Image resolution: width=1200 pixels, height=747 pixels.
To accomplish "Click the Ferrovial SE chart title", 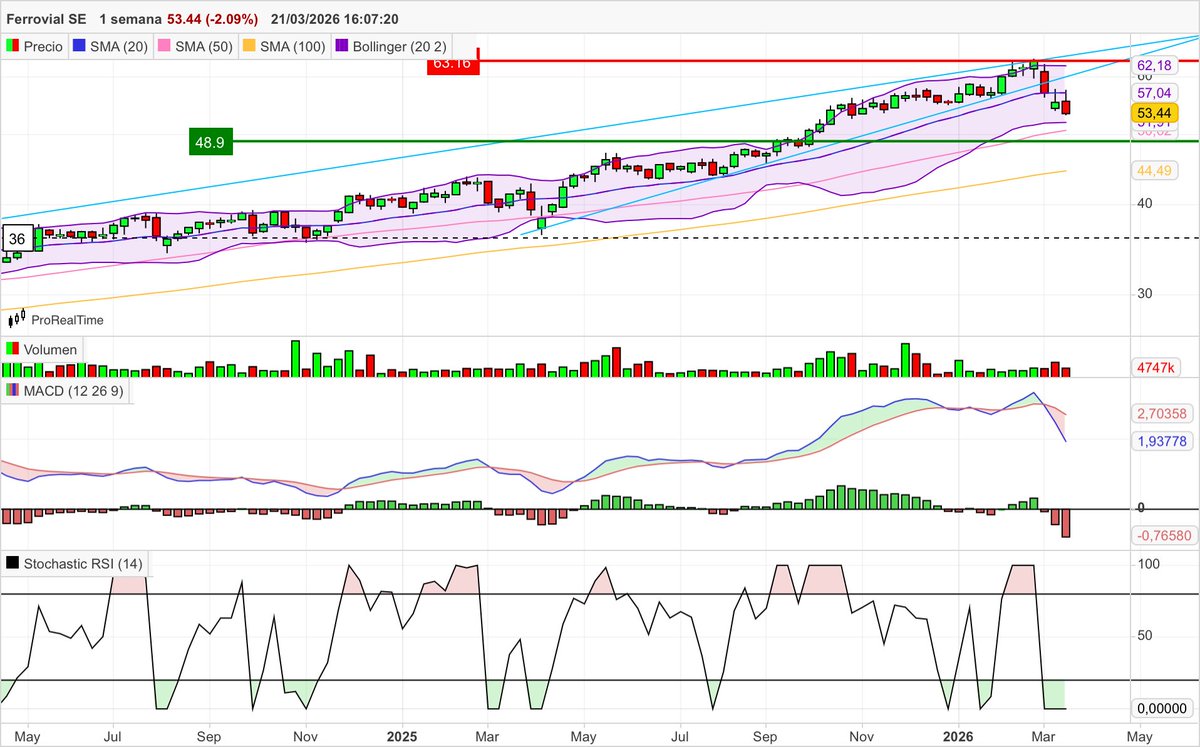I will (x=46, y=19).
